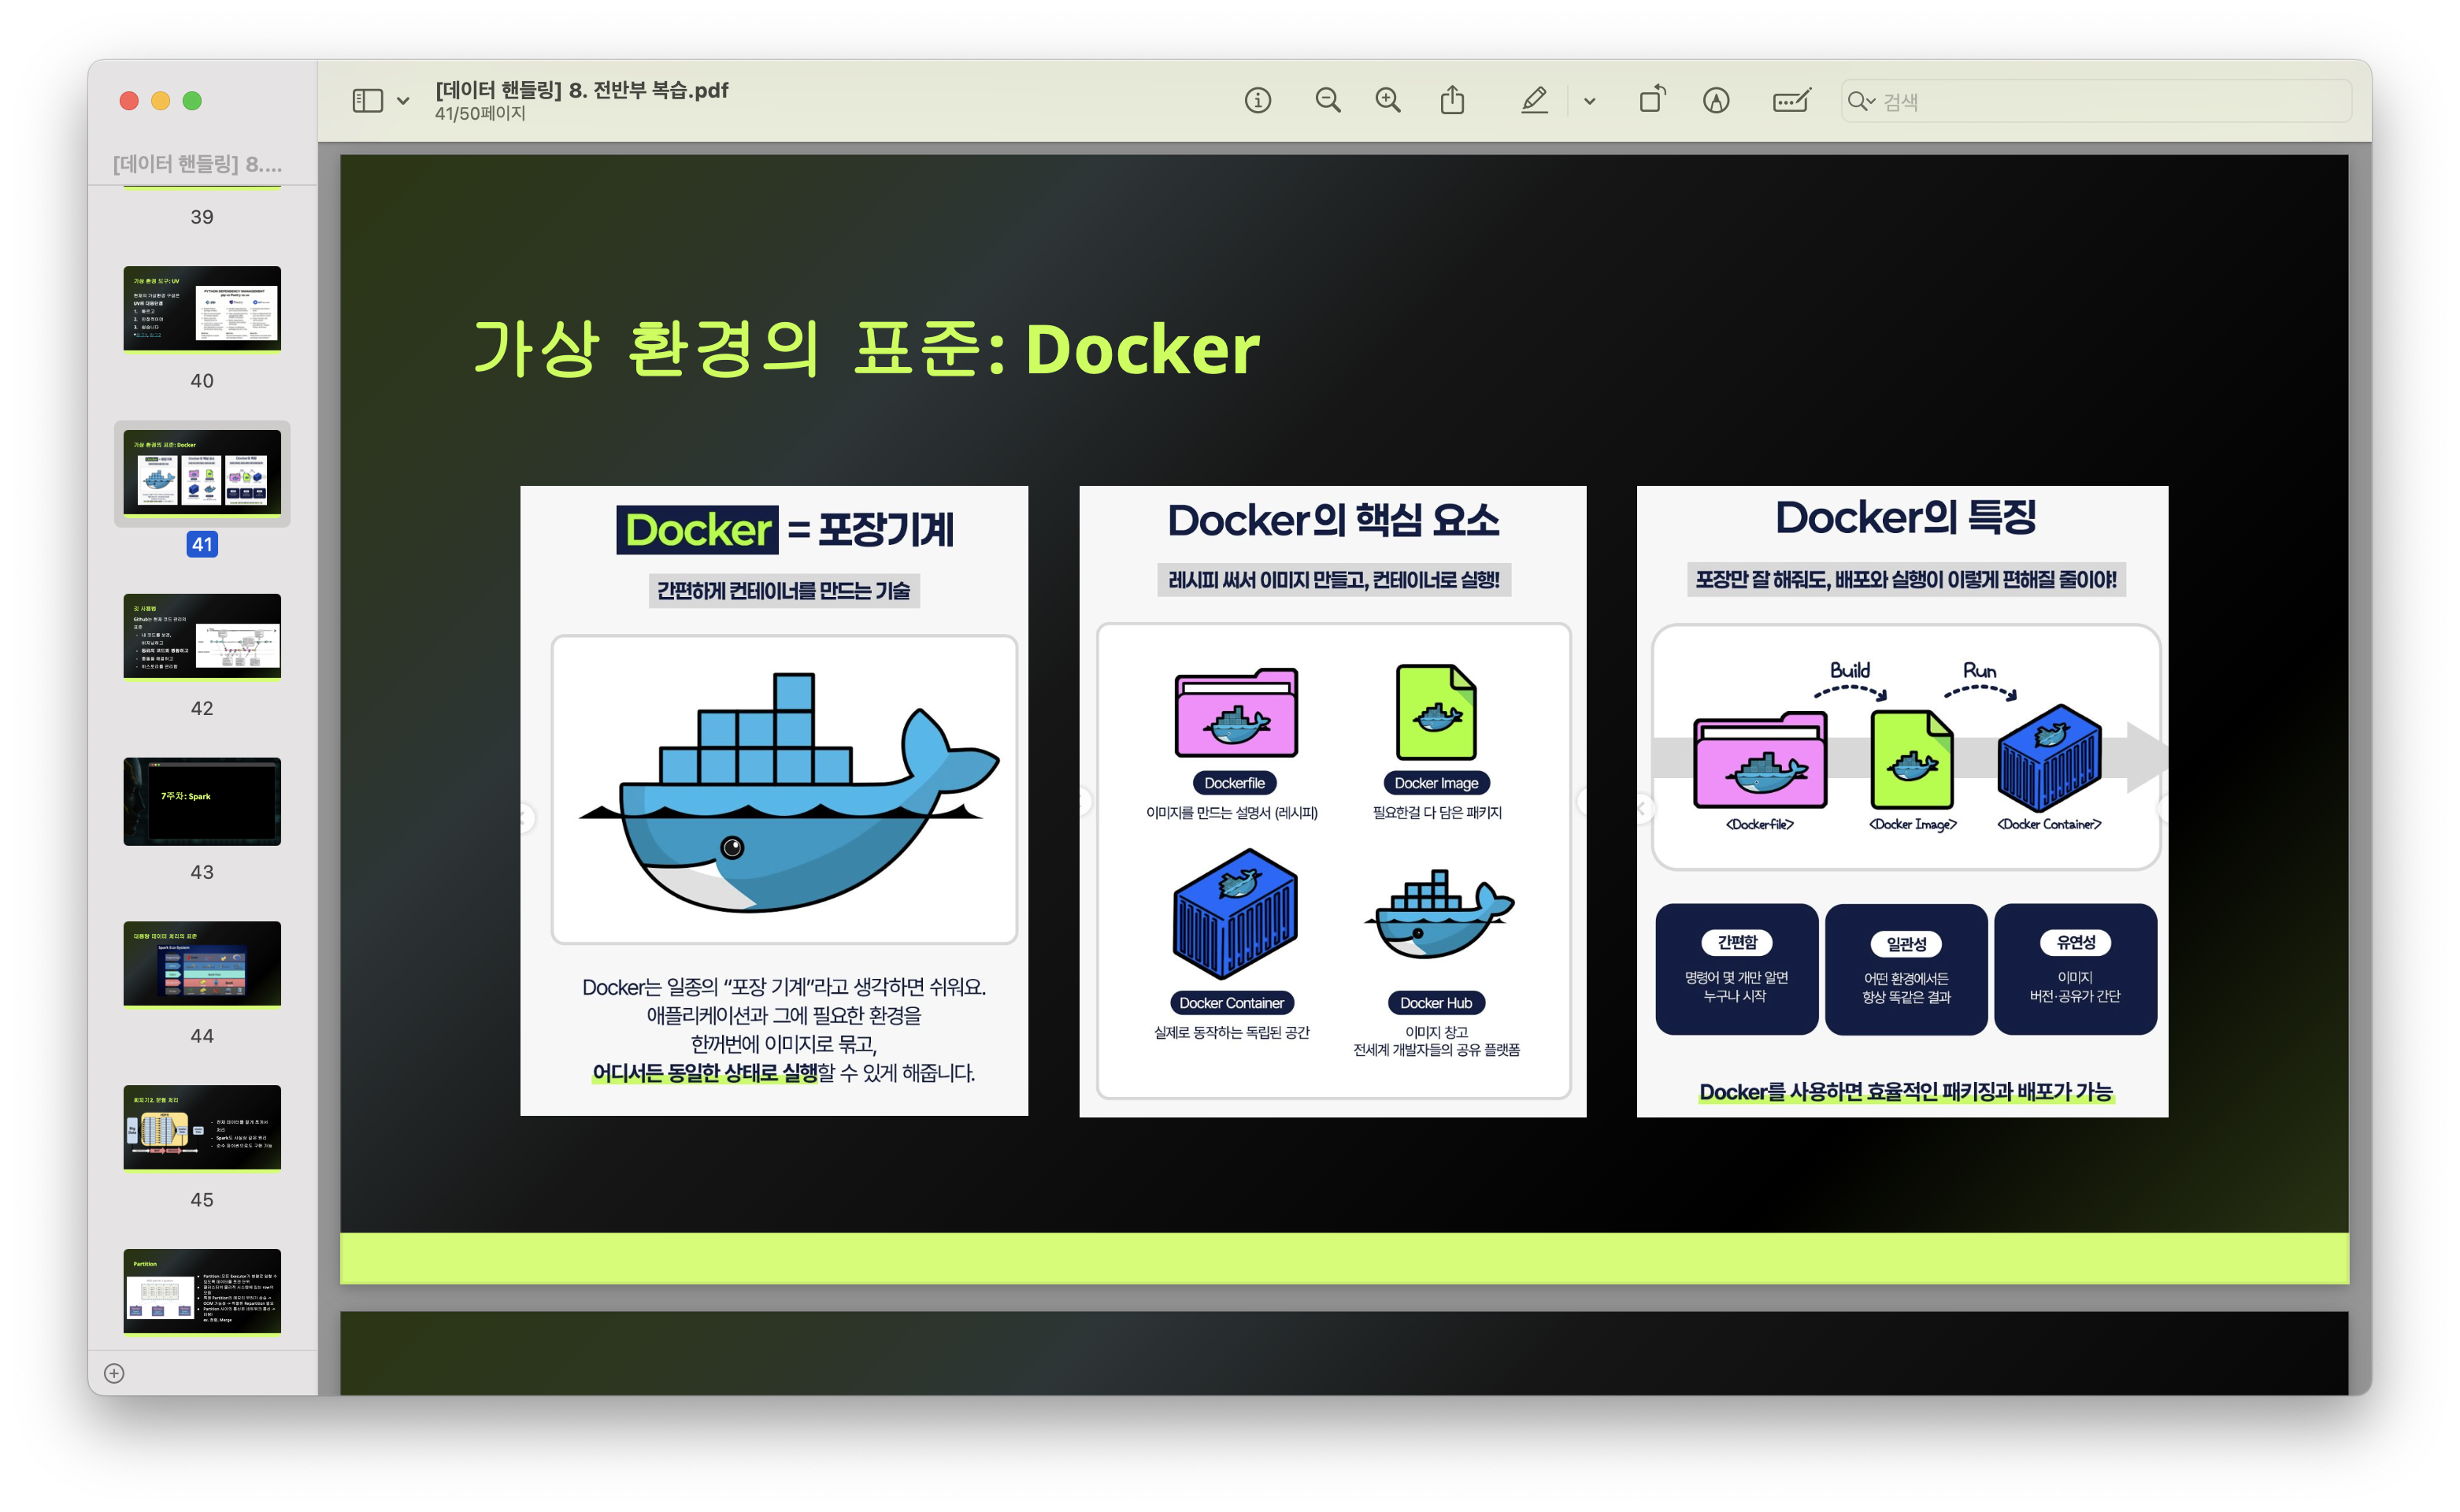2460x1512 pixels.
Task: Click the add button below the sidebar
Action: (x=114, y=1373)
